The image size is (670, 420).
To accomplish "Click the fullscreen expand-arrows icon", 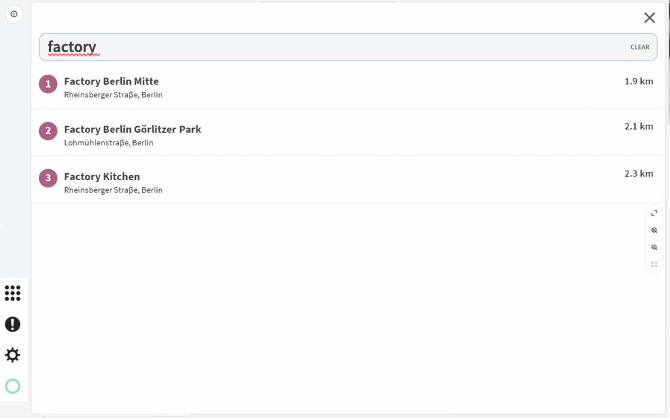I will click(x=654, y=213).
